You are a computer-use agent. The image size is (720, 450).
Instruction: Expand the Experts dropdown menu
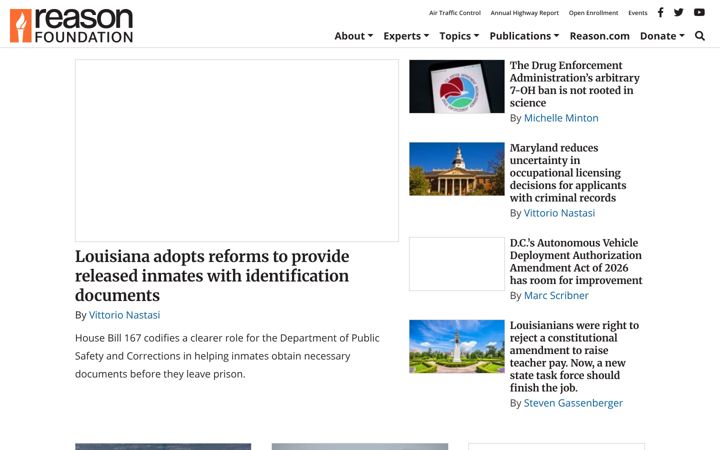click(406, 36)
